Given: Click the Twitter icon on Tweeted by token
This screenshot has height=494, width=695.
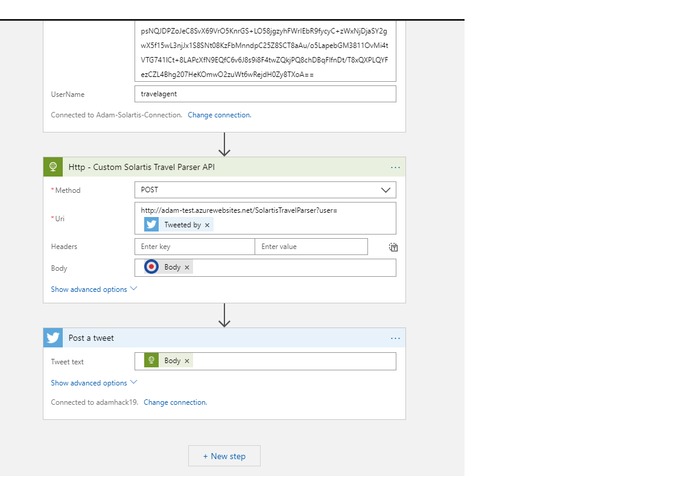Looking at the screenshot, I should [x=151, y=225].
